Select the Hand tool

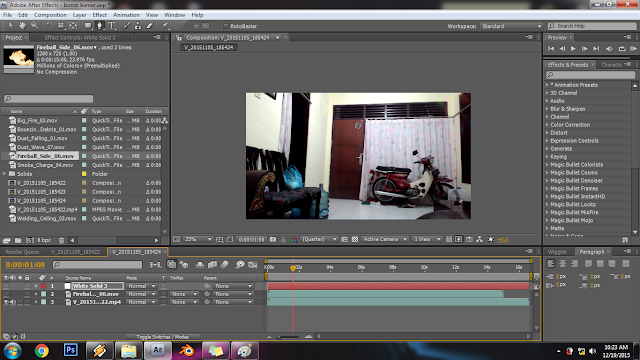[x=22, y=26]
